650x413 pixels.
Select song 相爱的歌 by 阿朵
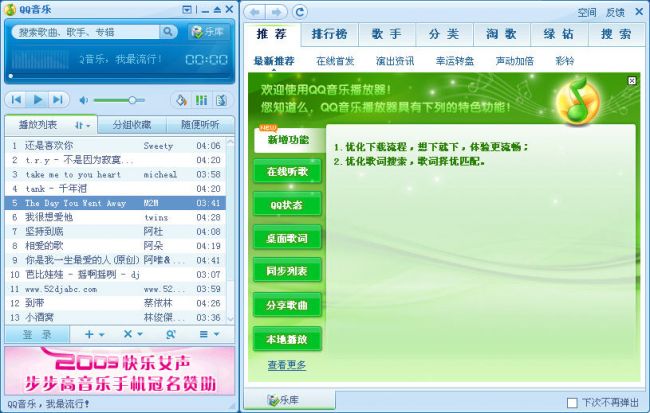coord(116,246)
